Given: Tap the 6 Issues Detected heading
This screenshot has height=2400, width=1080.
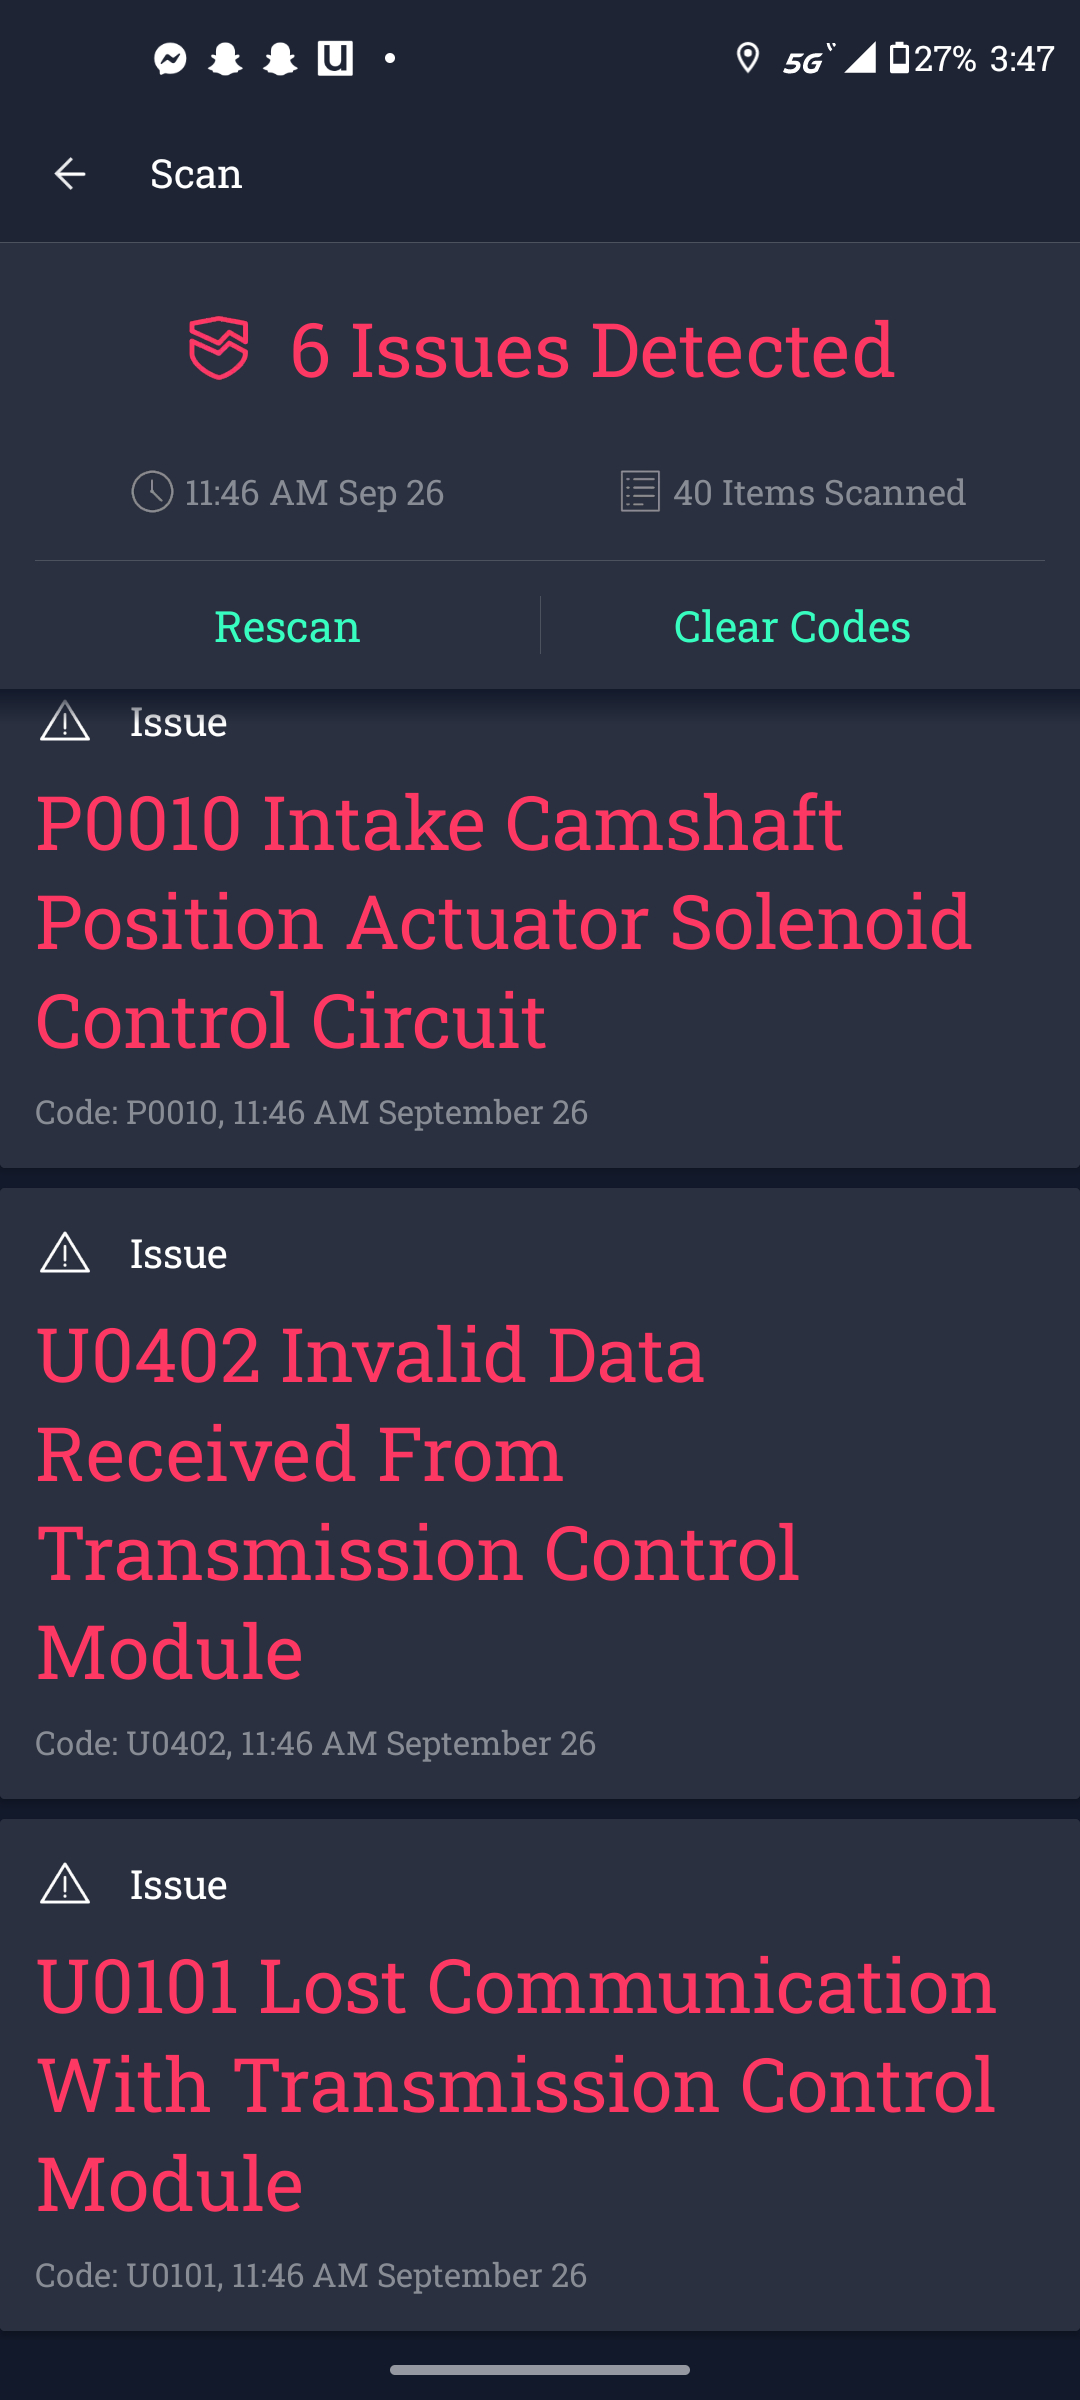Looking at the screenshot, I should [592, 349].
